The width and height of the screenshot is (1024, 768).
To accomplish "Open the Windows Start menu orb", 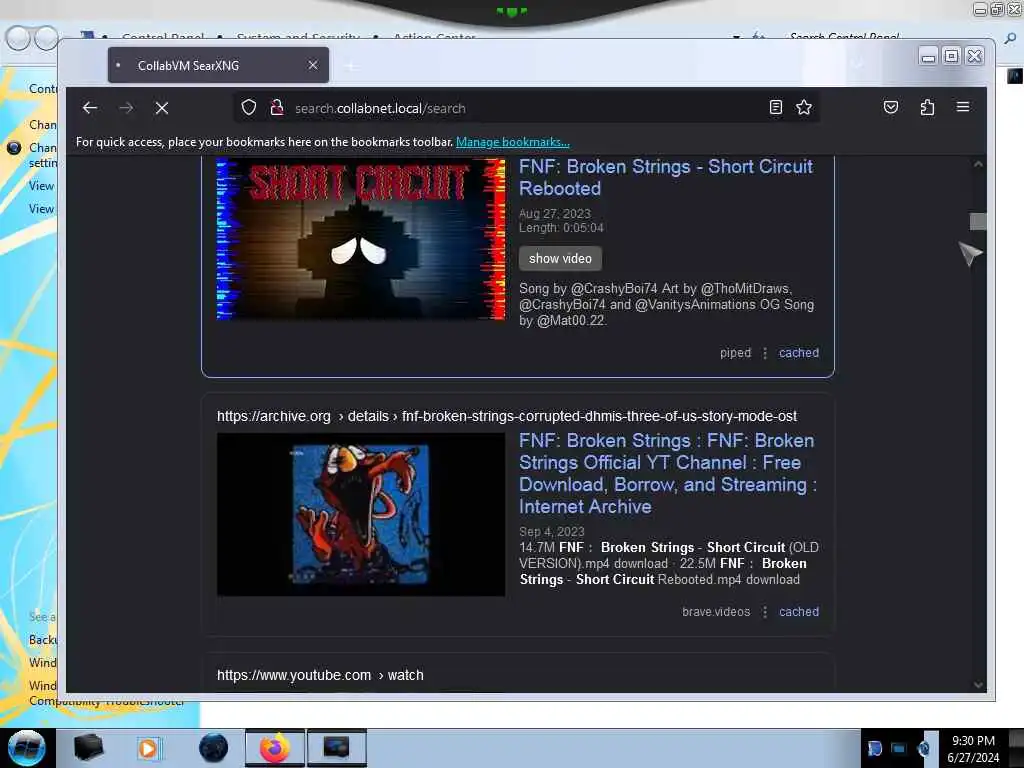I will coord(26,748).
